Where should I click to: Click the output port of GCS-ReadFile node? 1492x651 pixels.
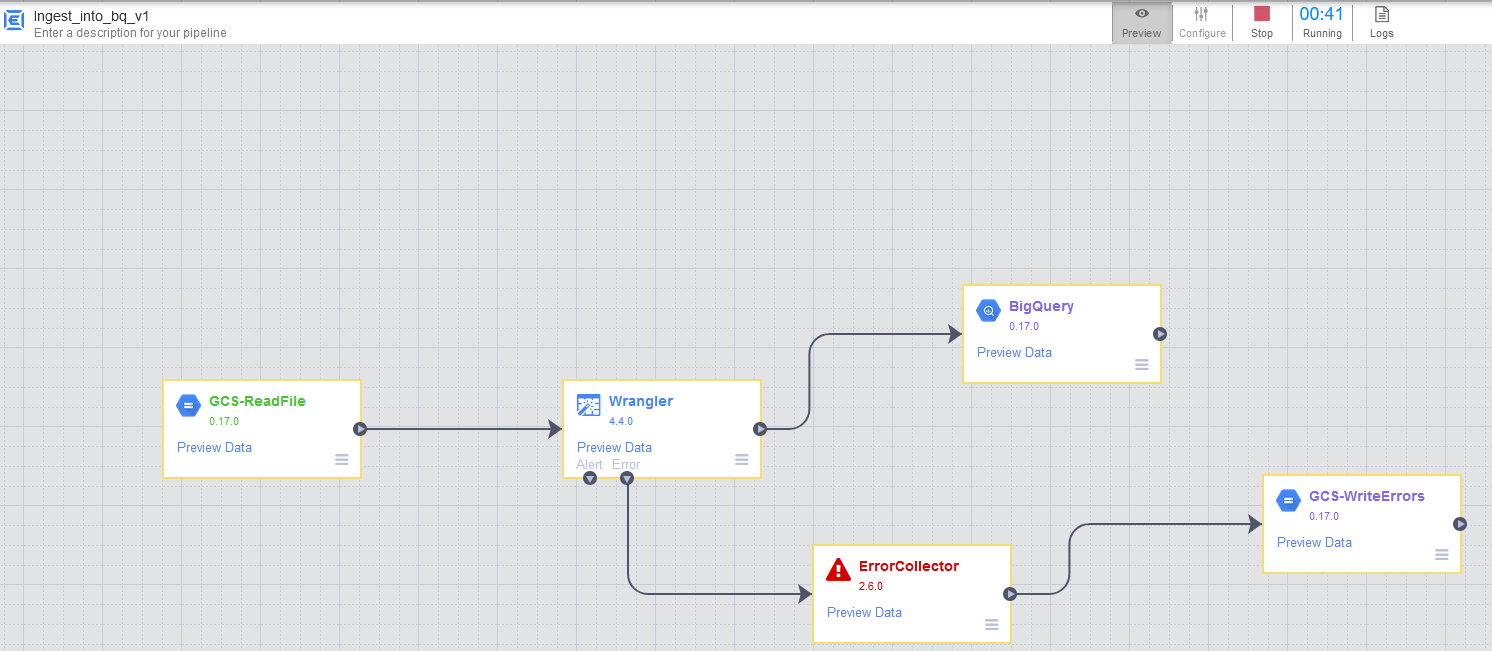[360, 429]
